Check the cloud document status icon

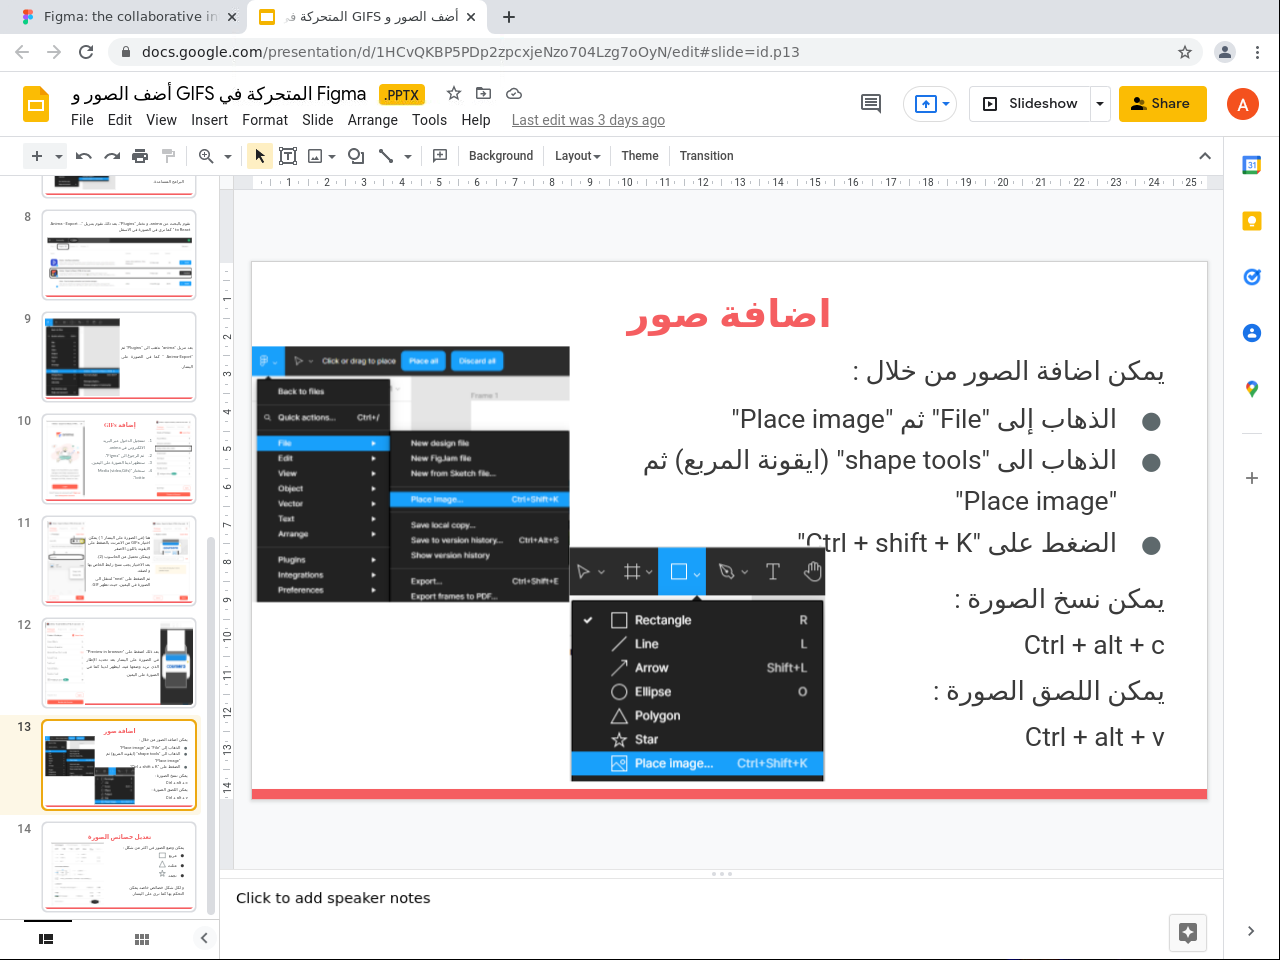point(514,93)
